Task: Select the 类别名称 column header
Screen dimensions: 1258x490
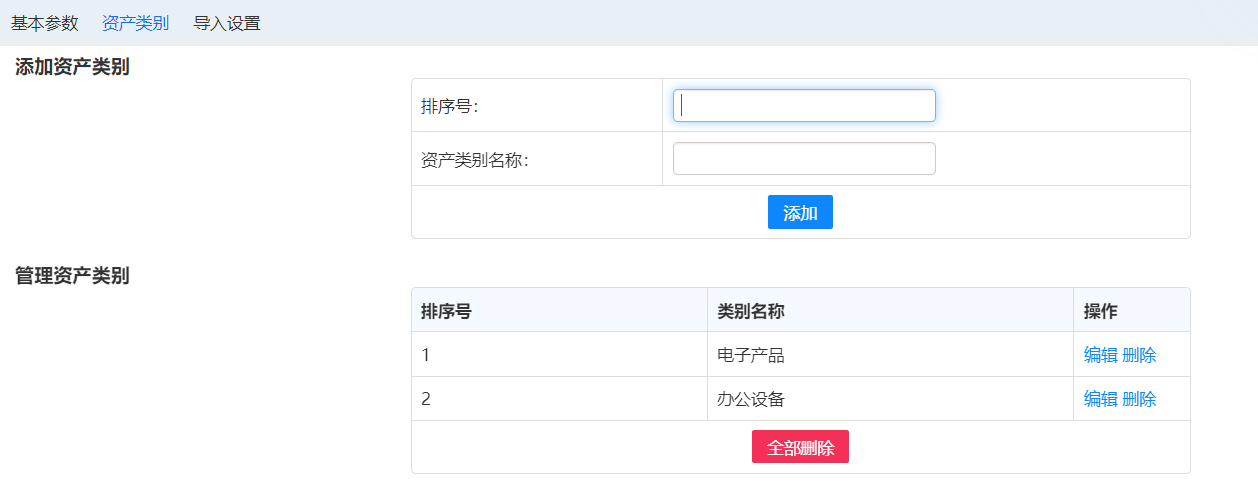Action: (750, 311)
